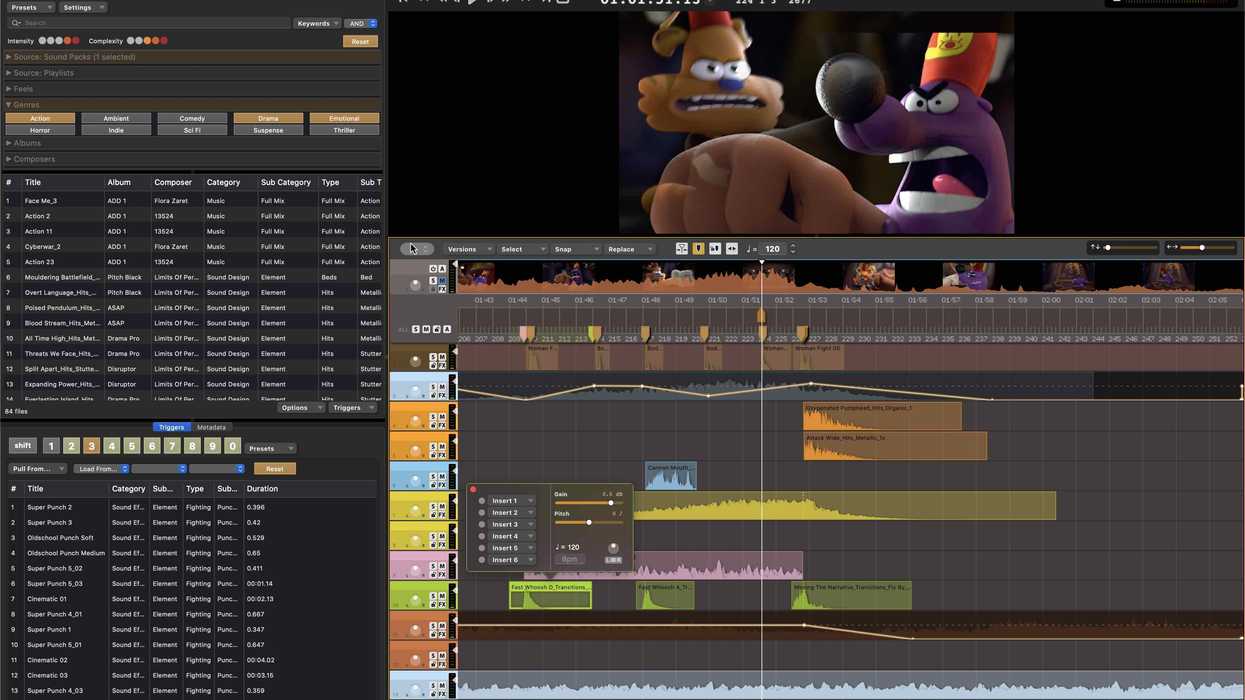Image resolution: width=1245 pixels, height=700 pixels.
Task: Click the power icon on the video track
Action: (433, 269)
